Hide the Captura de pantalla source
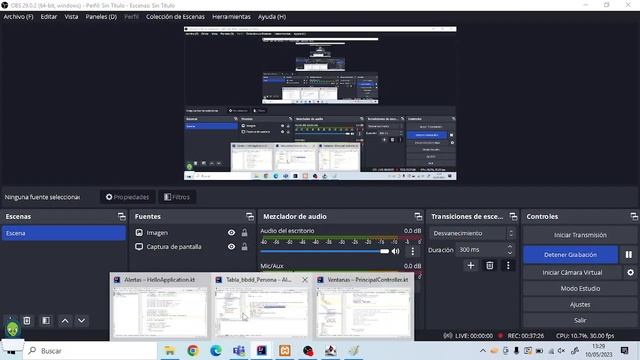 231,247
